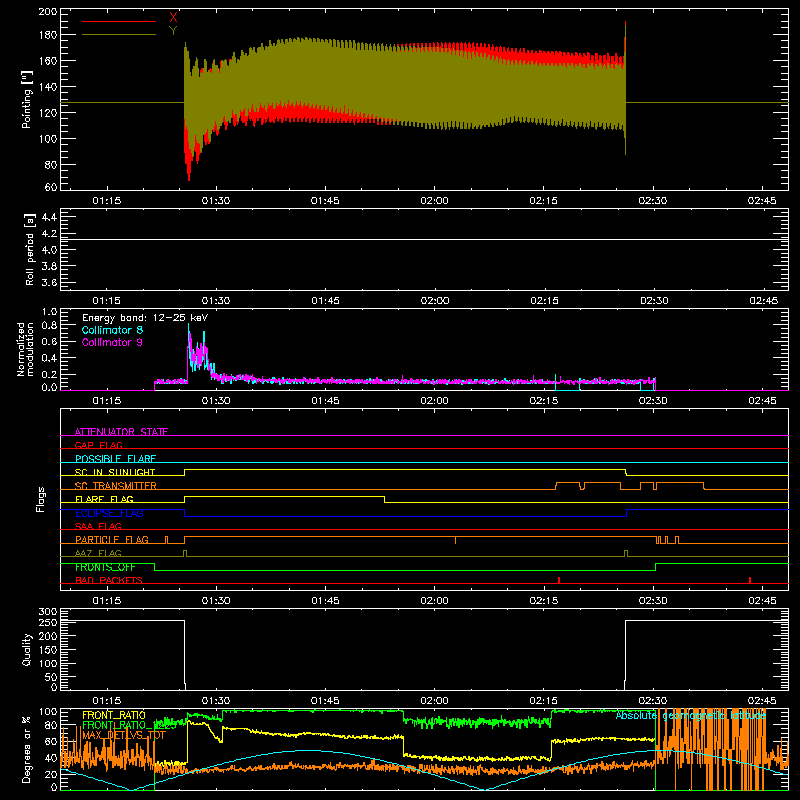
Task: Click the SAA_FLAG label
Action: [98, 526]
